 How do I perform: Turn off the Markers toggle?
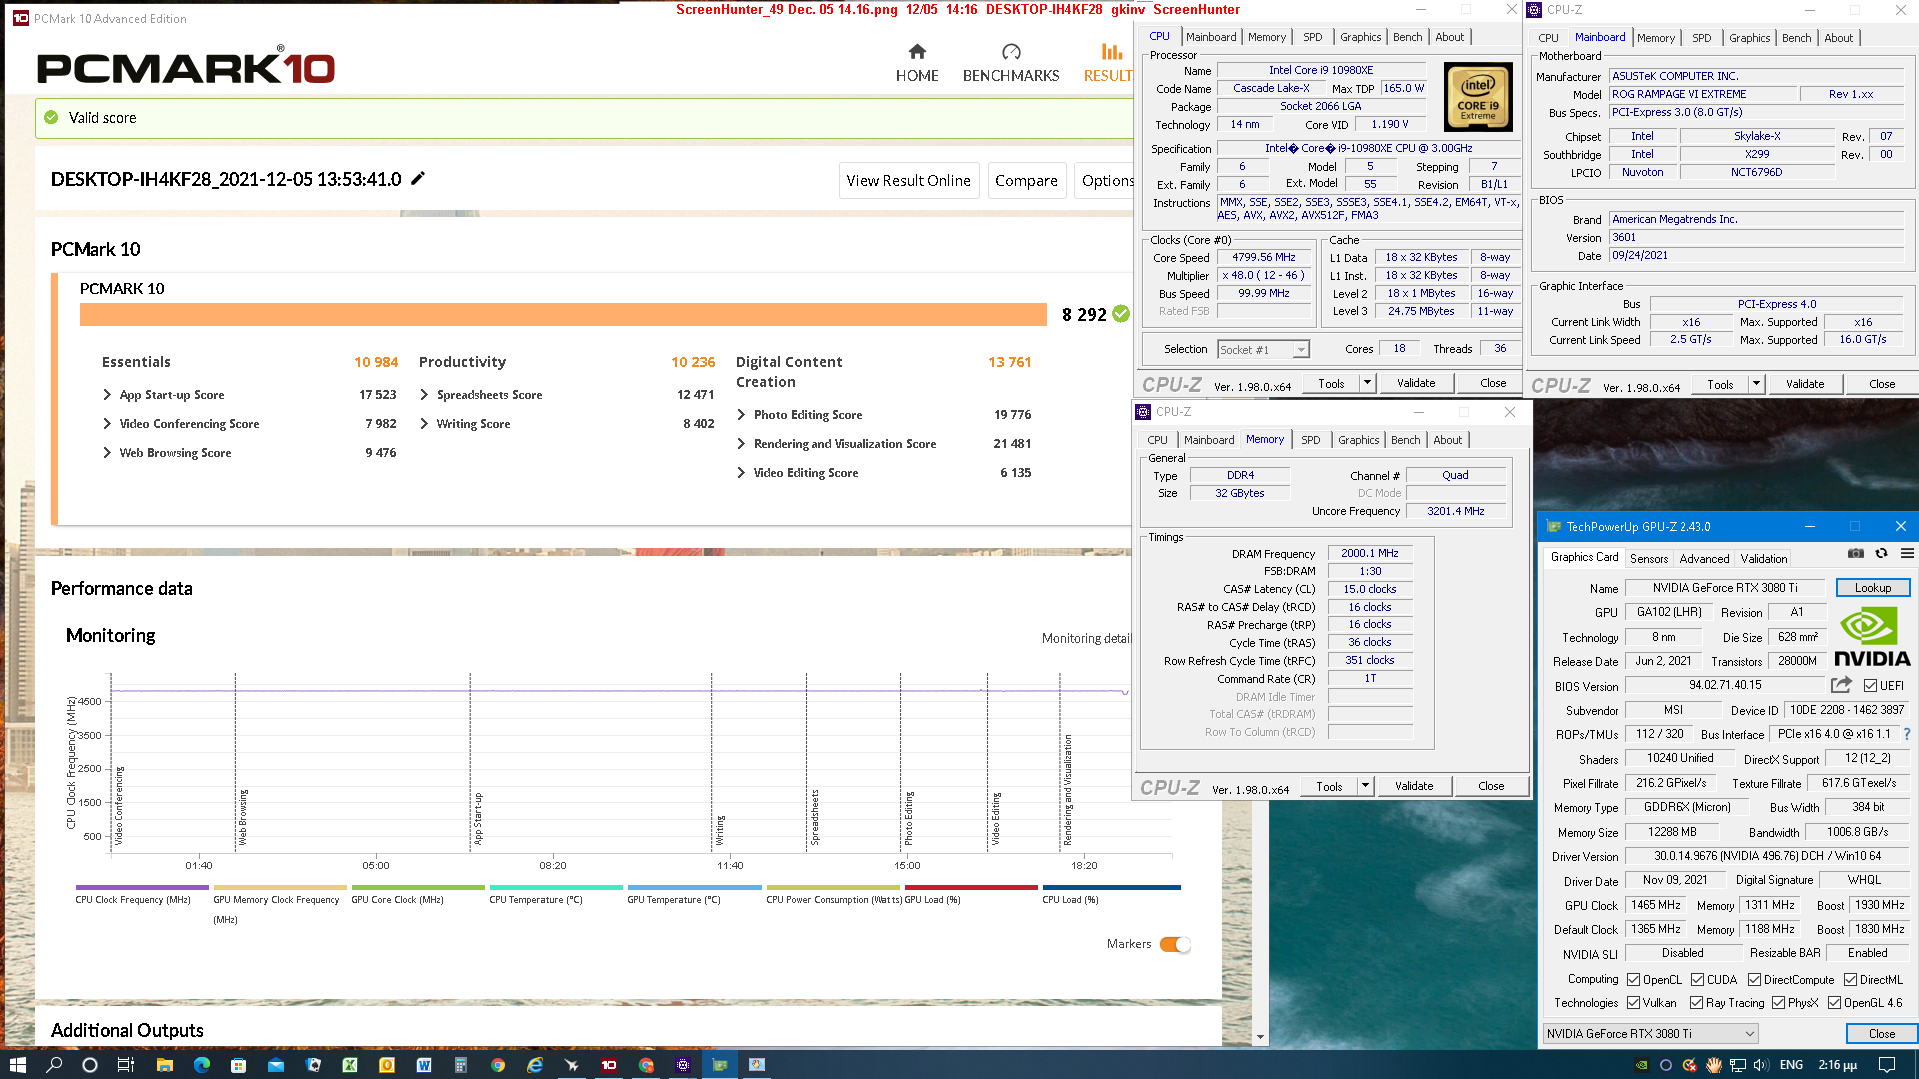click(1175, 944)
